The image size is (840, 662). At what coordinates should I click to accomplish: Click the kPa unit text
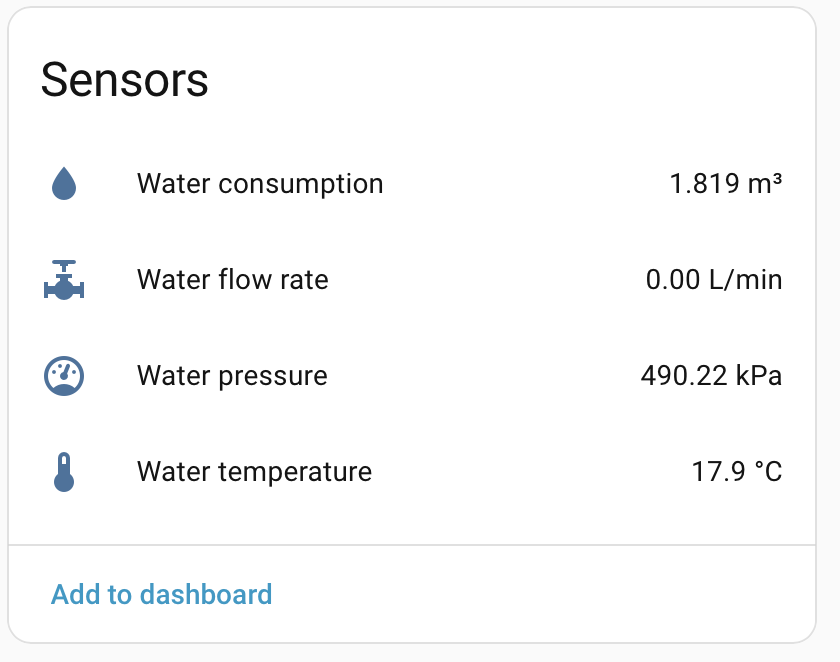coord(759,375)
